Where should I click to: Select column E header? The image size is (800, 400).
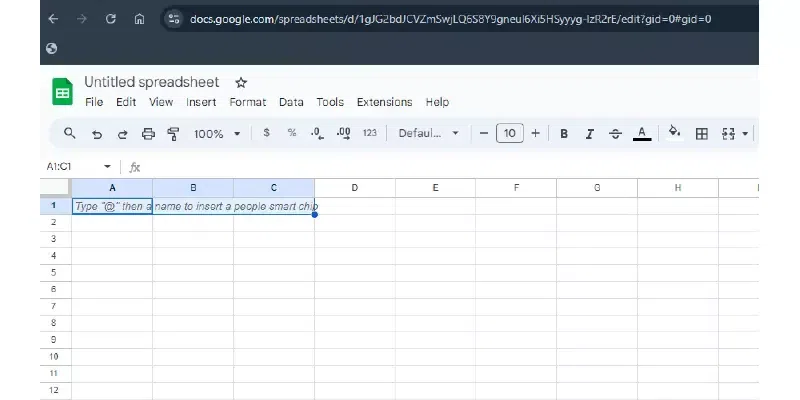coord(435,188)
